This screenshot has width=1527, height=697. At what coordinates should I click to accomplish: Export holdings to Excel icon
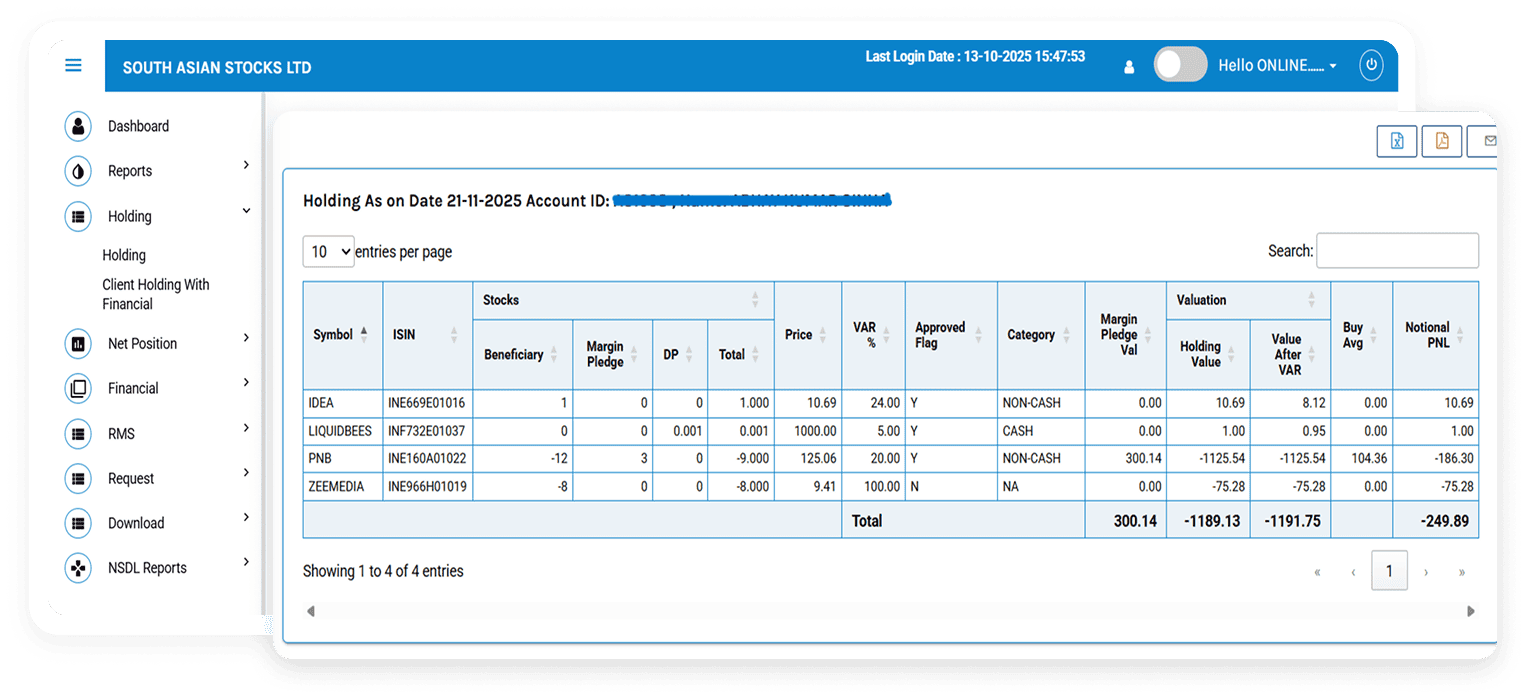[1397, 141]
